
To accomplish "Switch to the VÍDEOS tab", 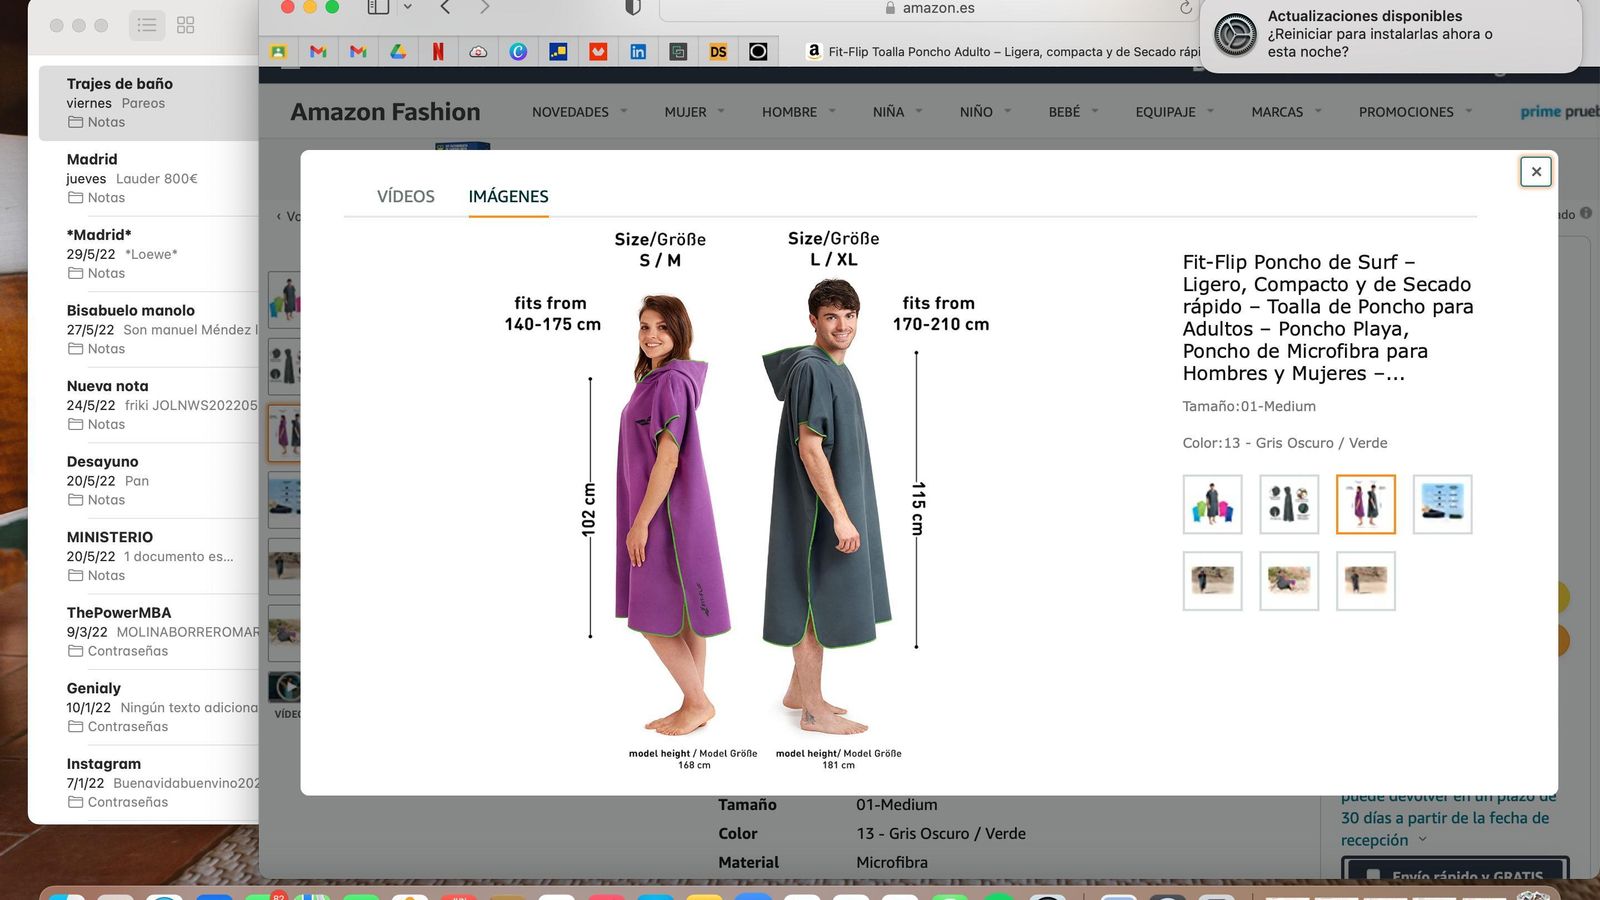I will [x=405, y=196].
